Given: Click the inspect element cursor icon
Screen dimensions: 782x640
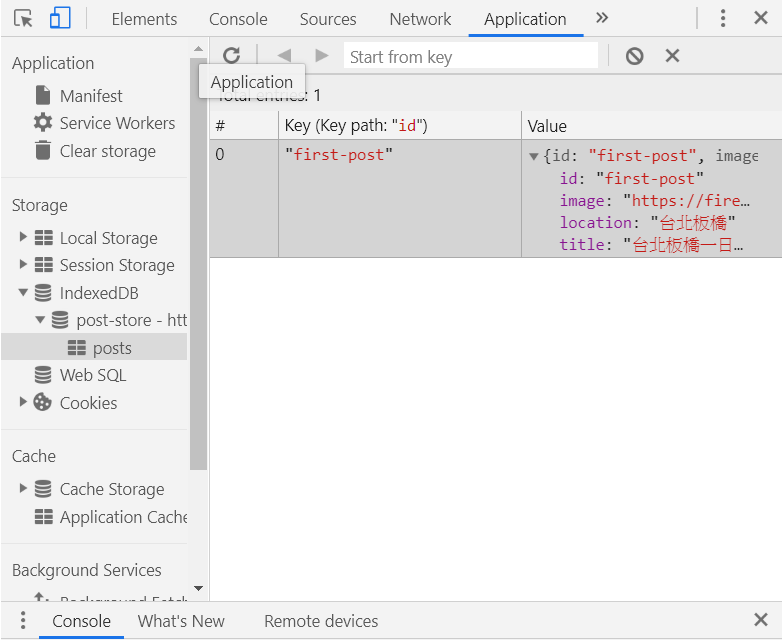Looking at the screenshot, I should point(24,19).
